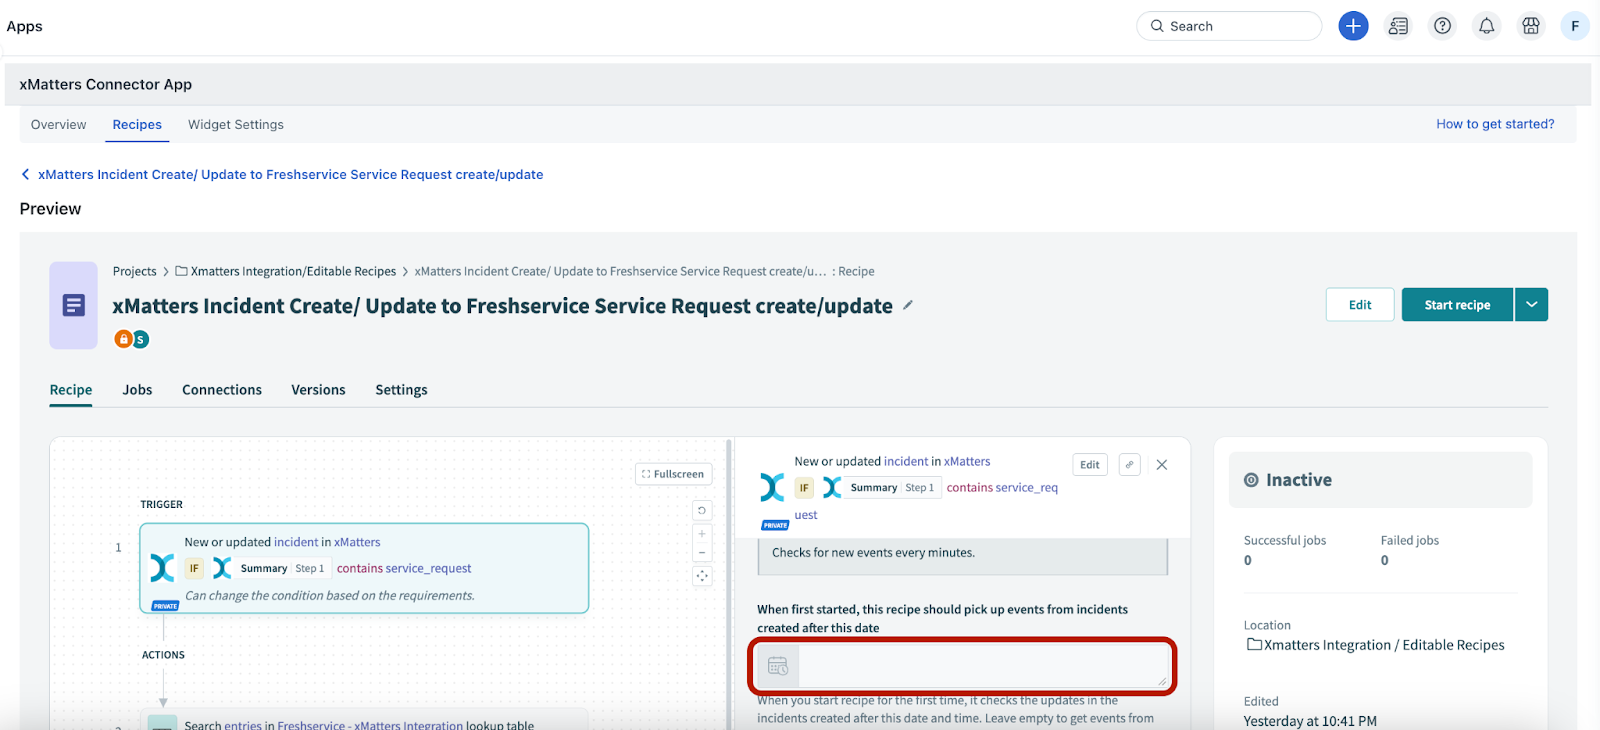The width and height of the screenshot is (1600, 730).
Task: Click the Search entries step in canvas
Action: [x=364, y=722]
